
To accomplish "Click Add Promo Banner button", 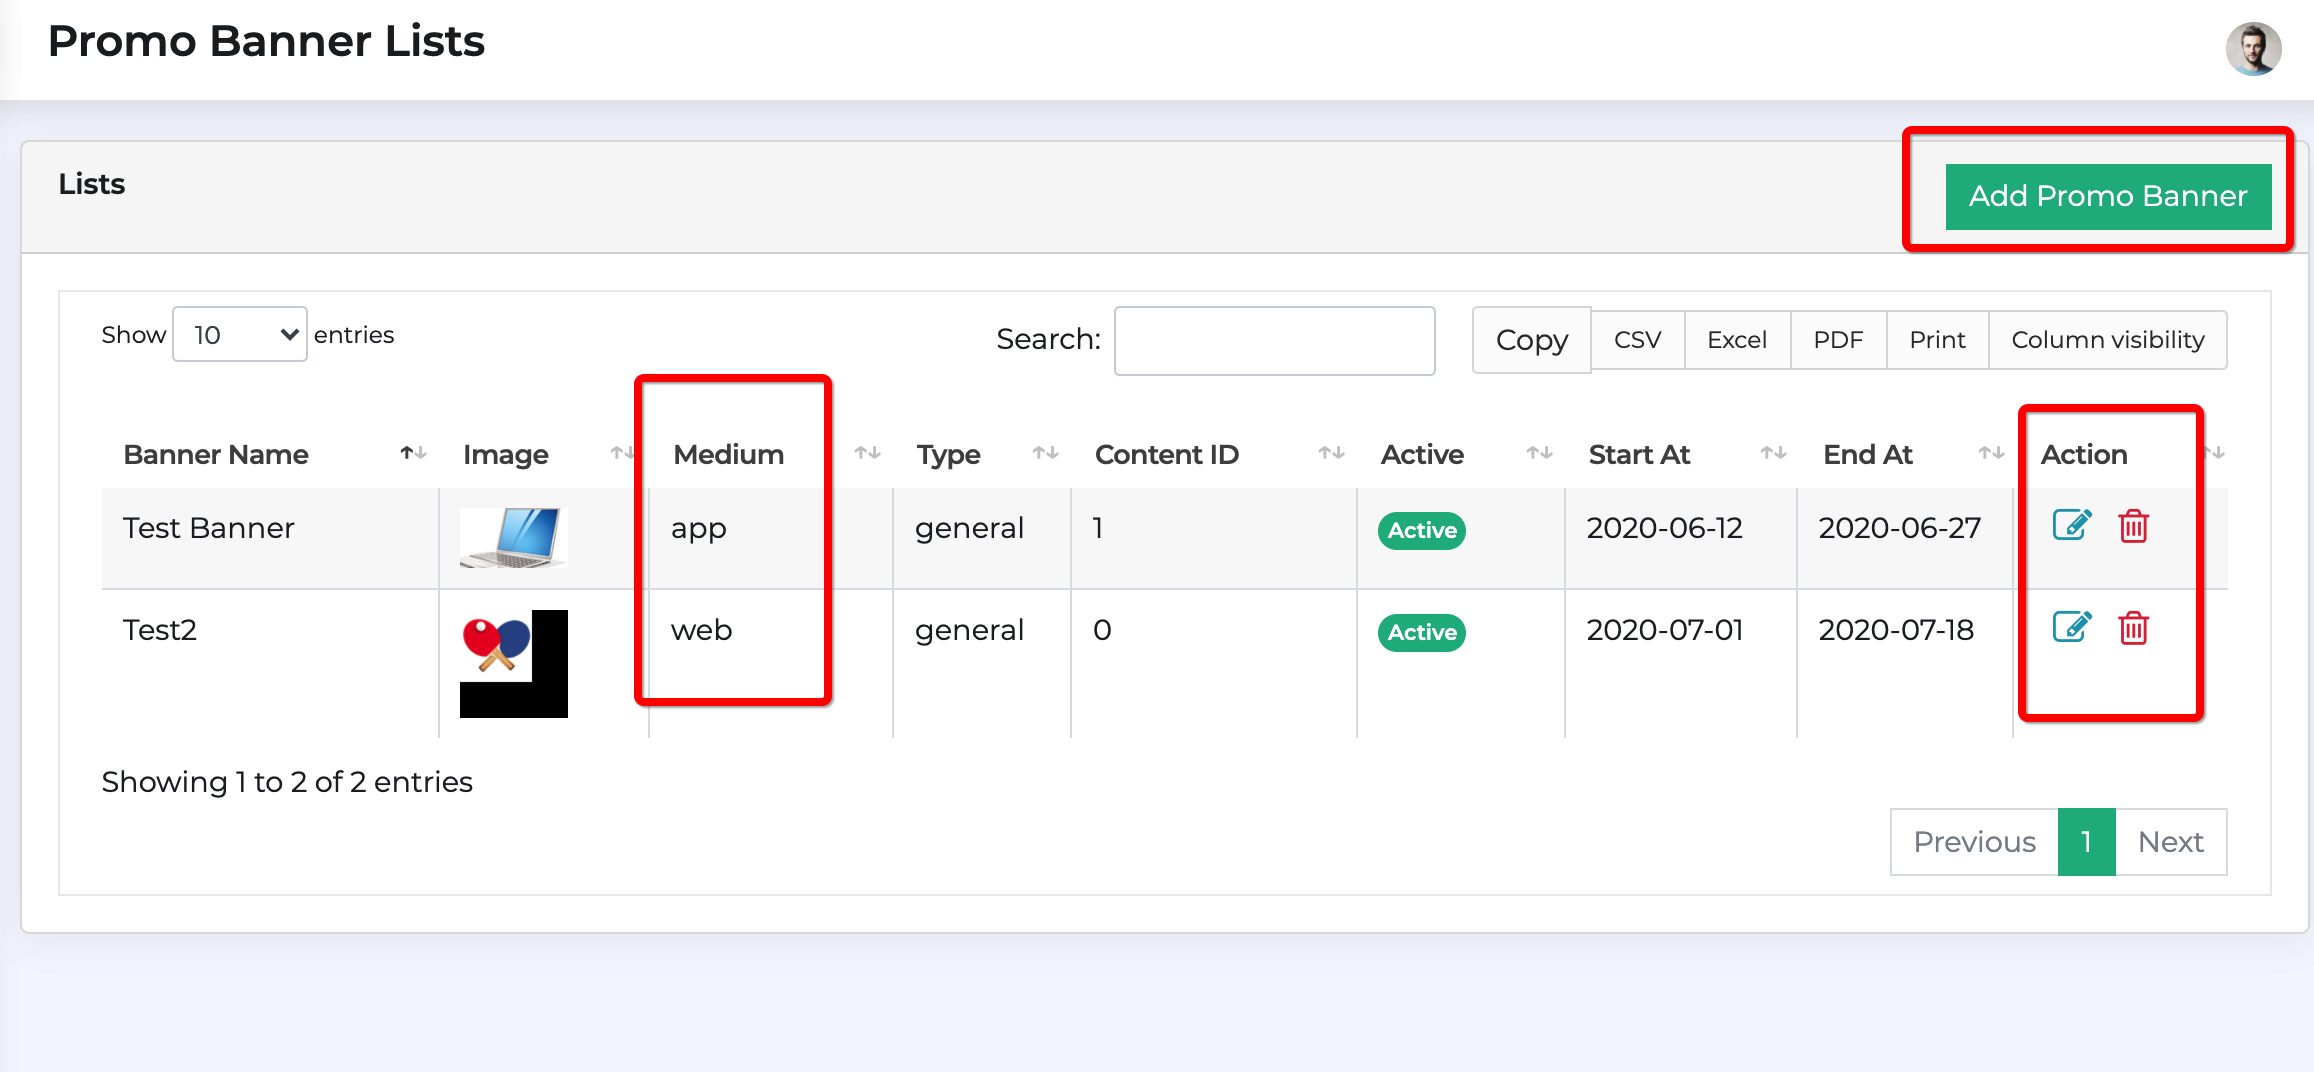I will (2108, 196).
